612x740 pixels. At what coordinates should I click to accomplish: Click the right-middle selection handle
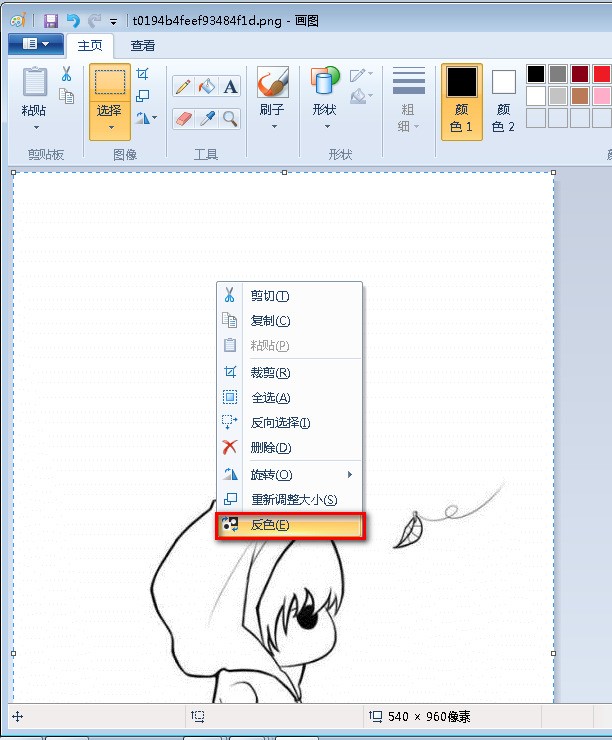[553, 654]
